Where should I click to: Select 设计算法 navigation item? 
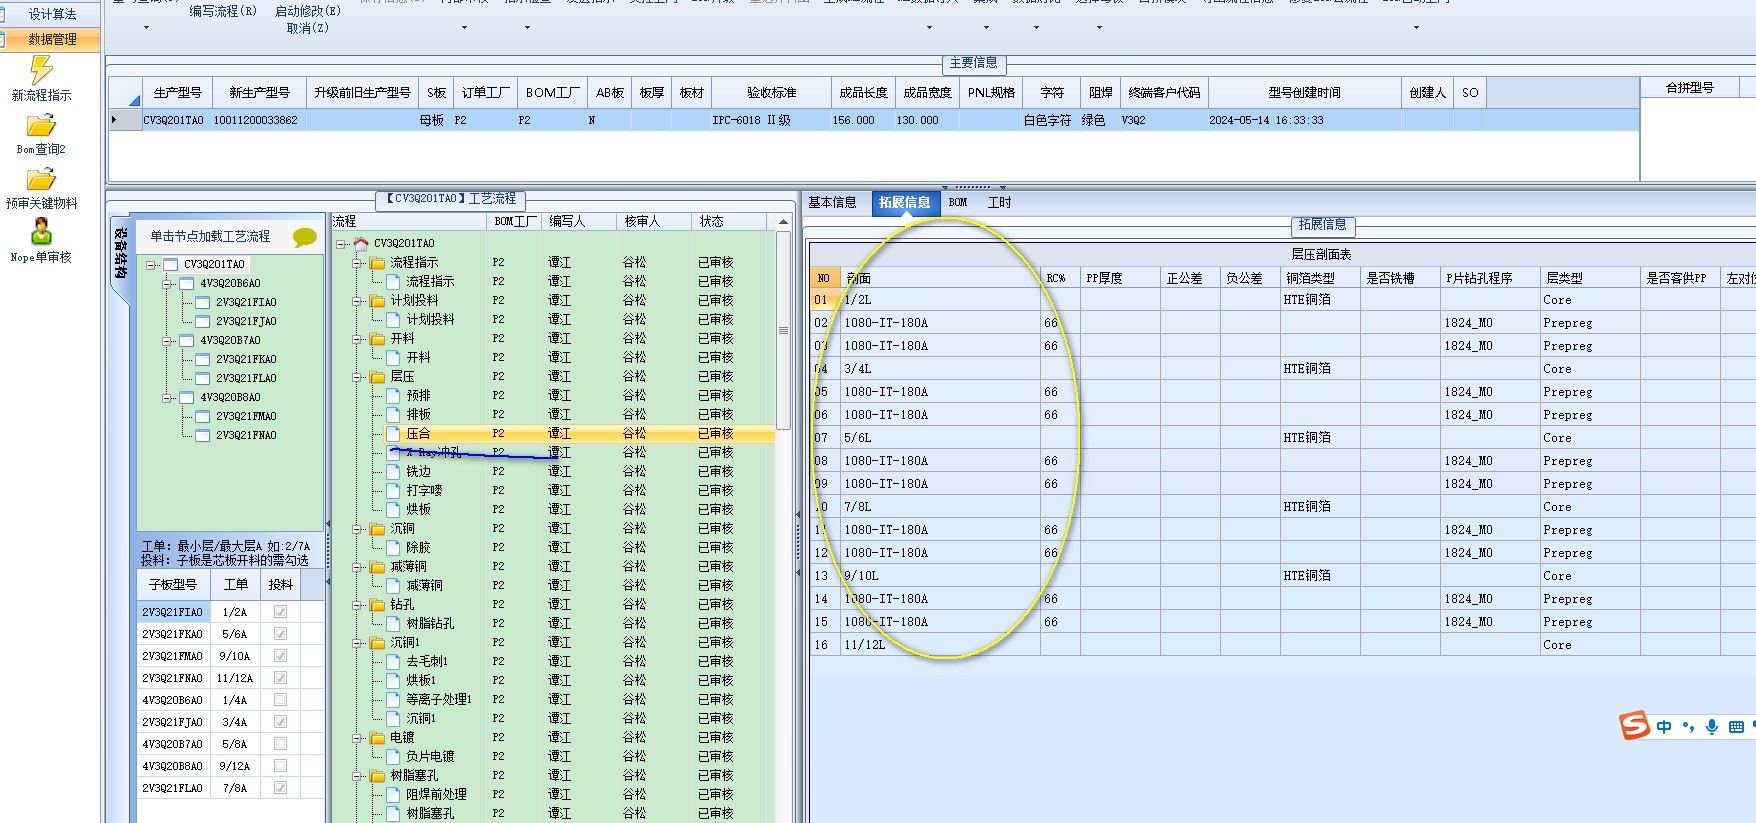(x=52, y=14)
